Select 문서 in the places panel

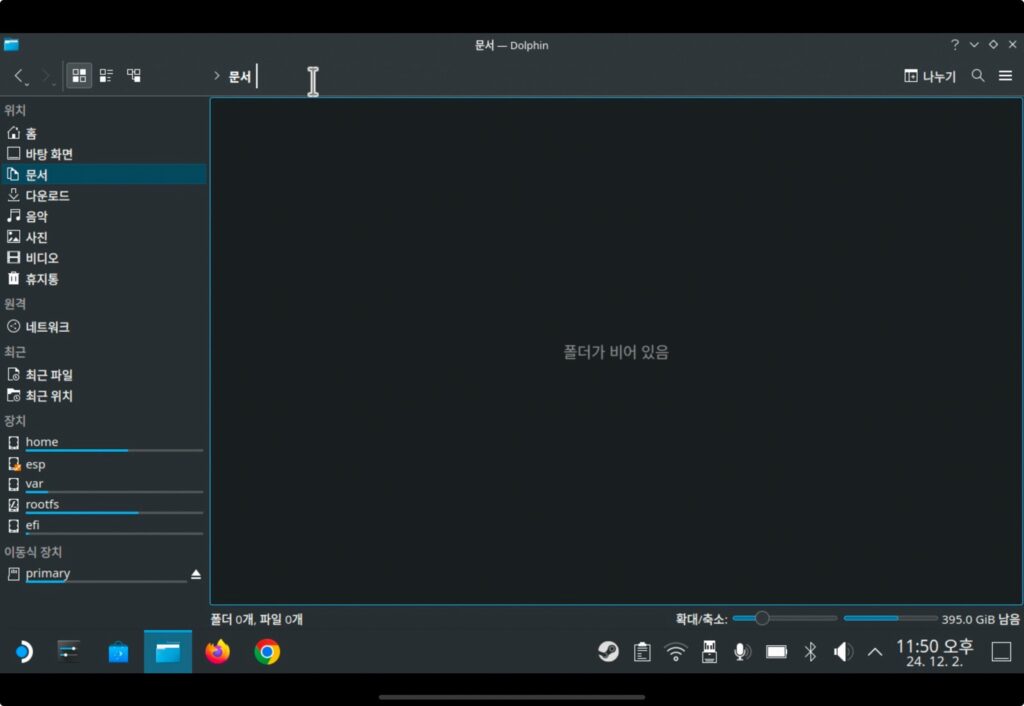pyautogui.click(x=104, y=175)
